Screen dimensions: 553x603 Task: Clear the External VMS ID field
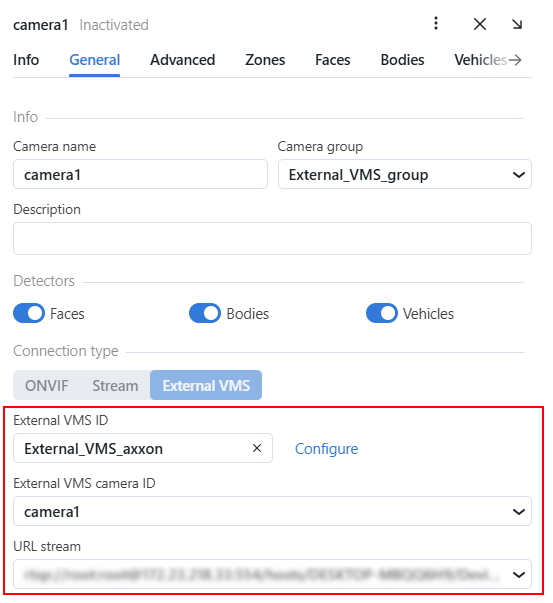257,448
